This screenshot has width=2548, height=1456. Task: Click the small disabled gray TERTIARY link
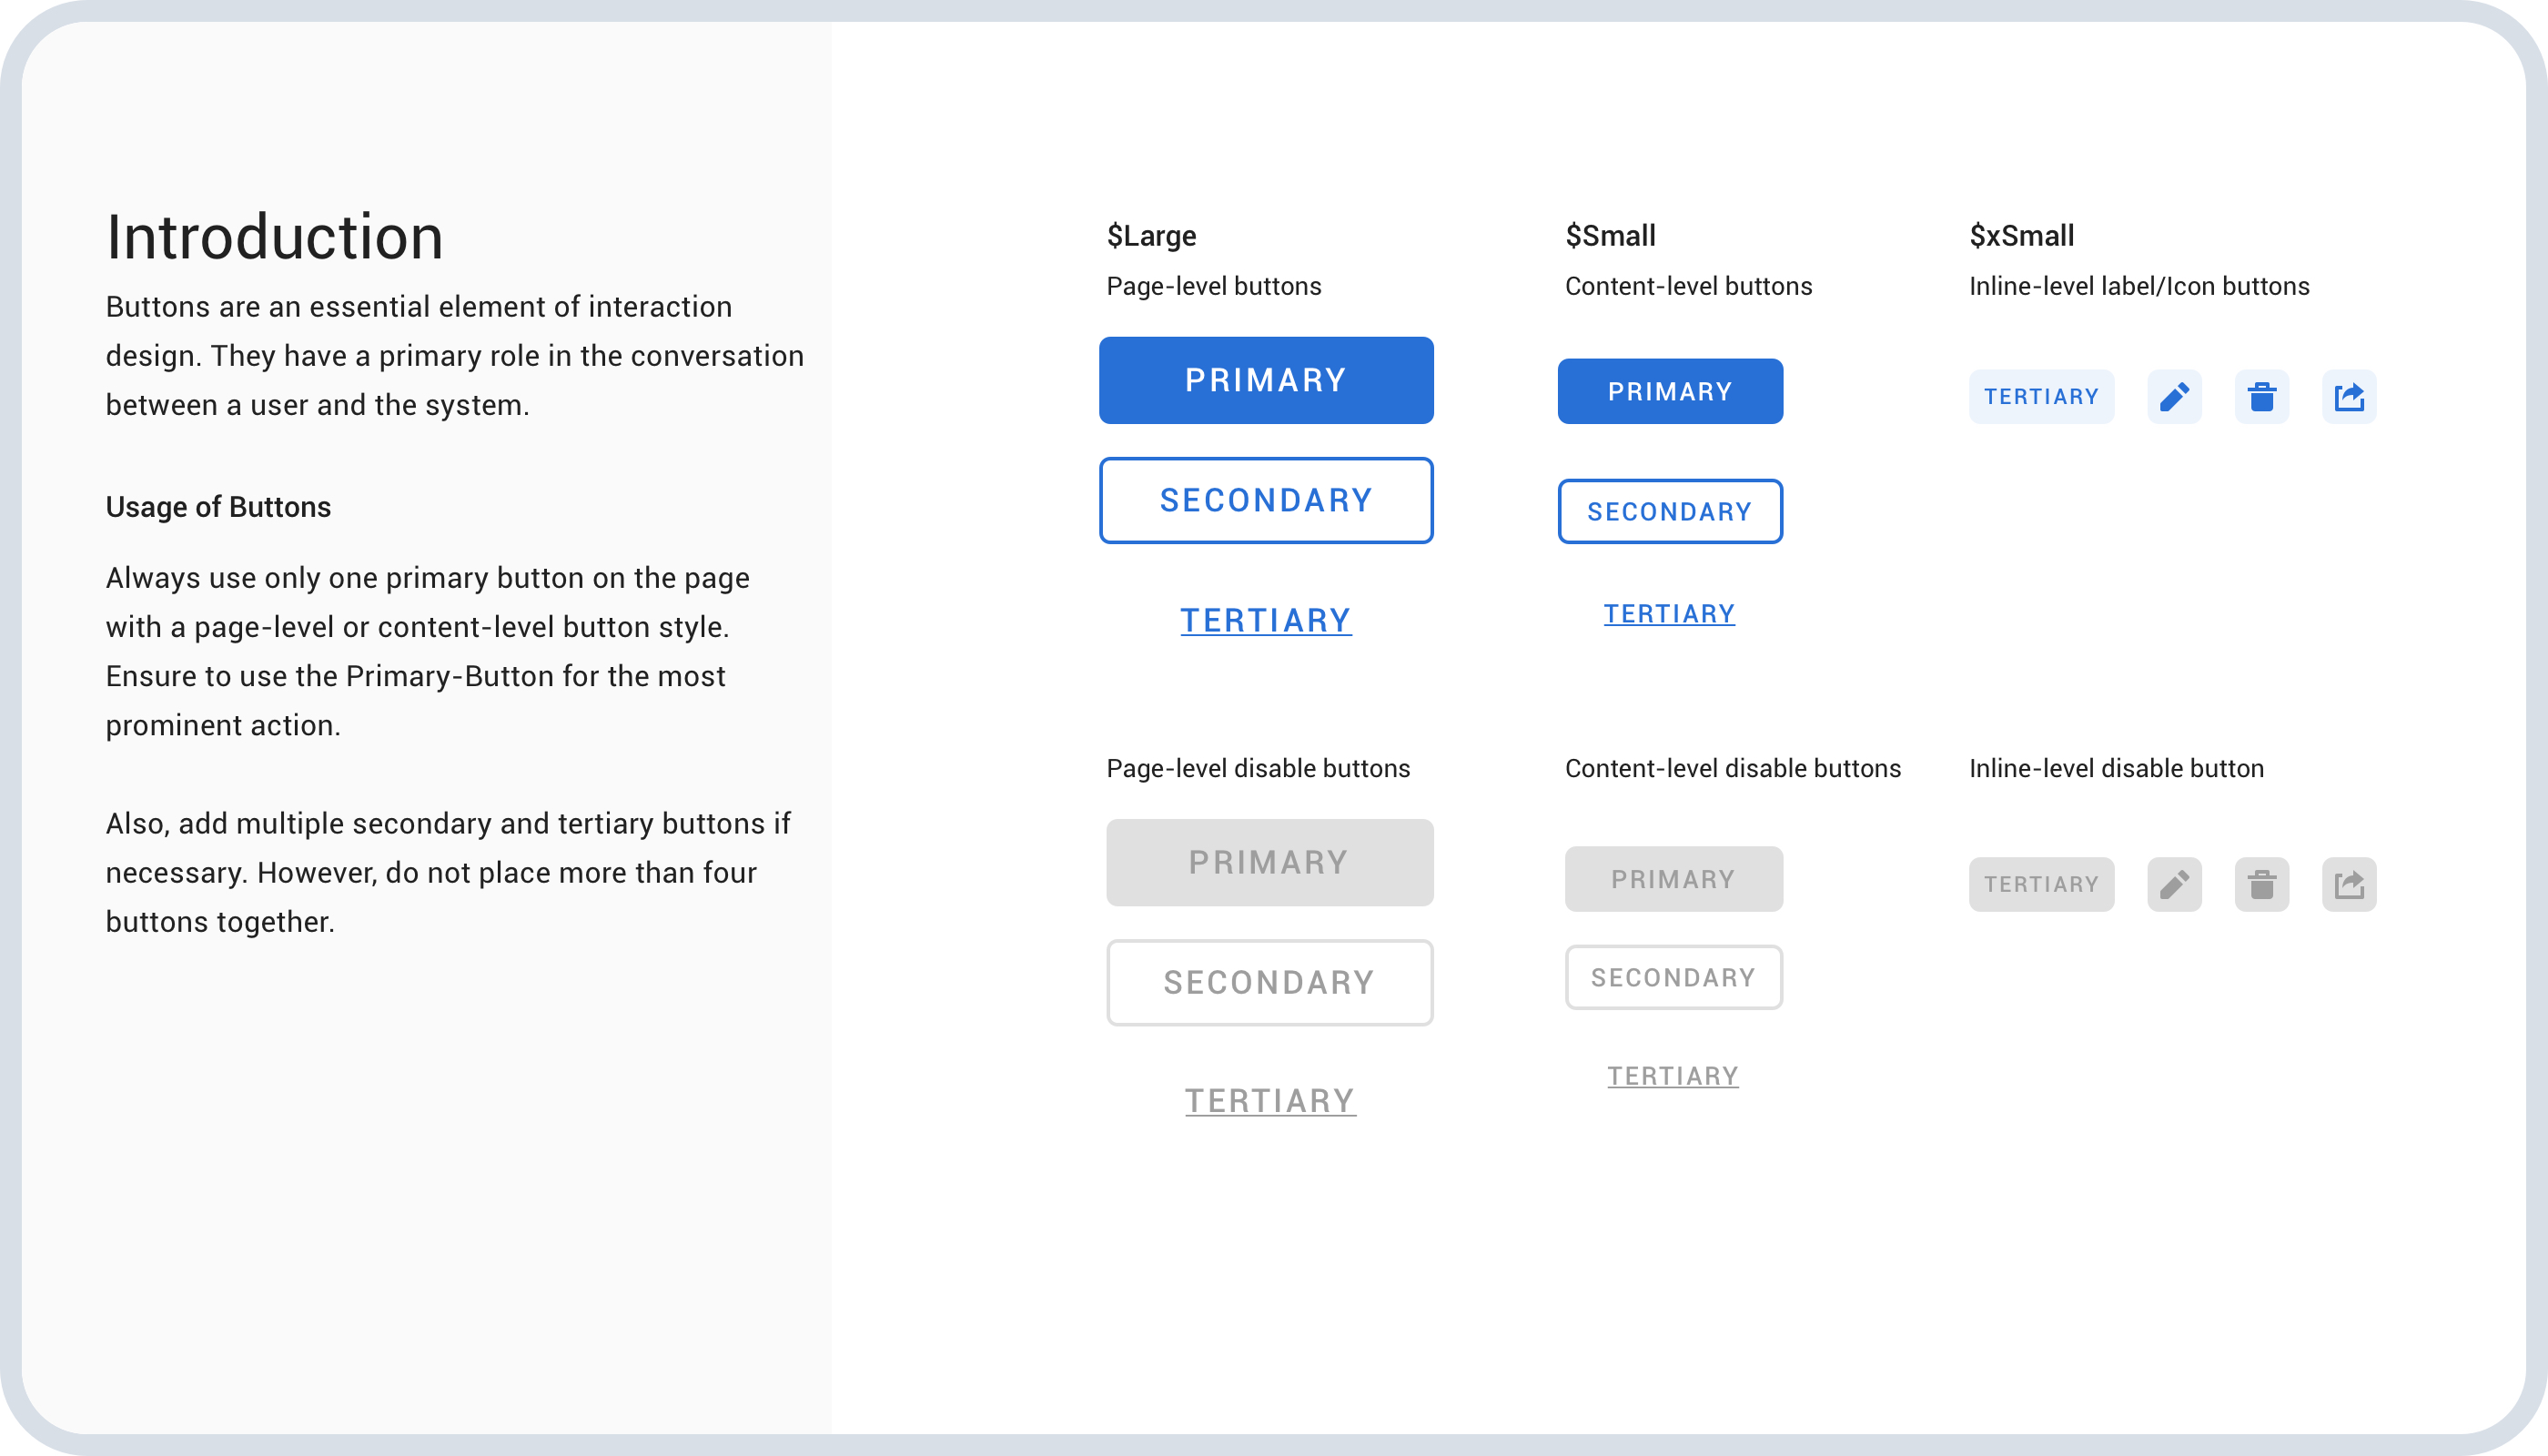point(1673,1076)
